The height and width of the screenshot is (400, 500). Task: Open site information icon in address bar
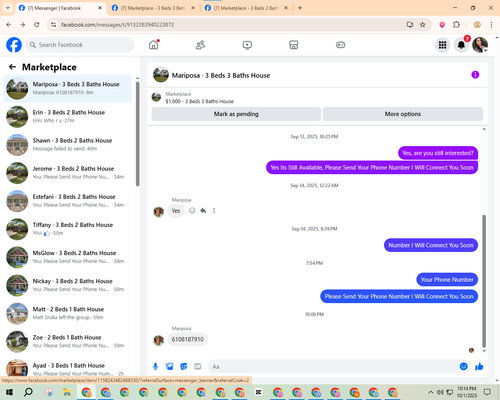53,24
